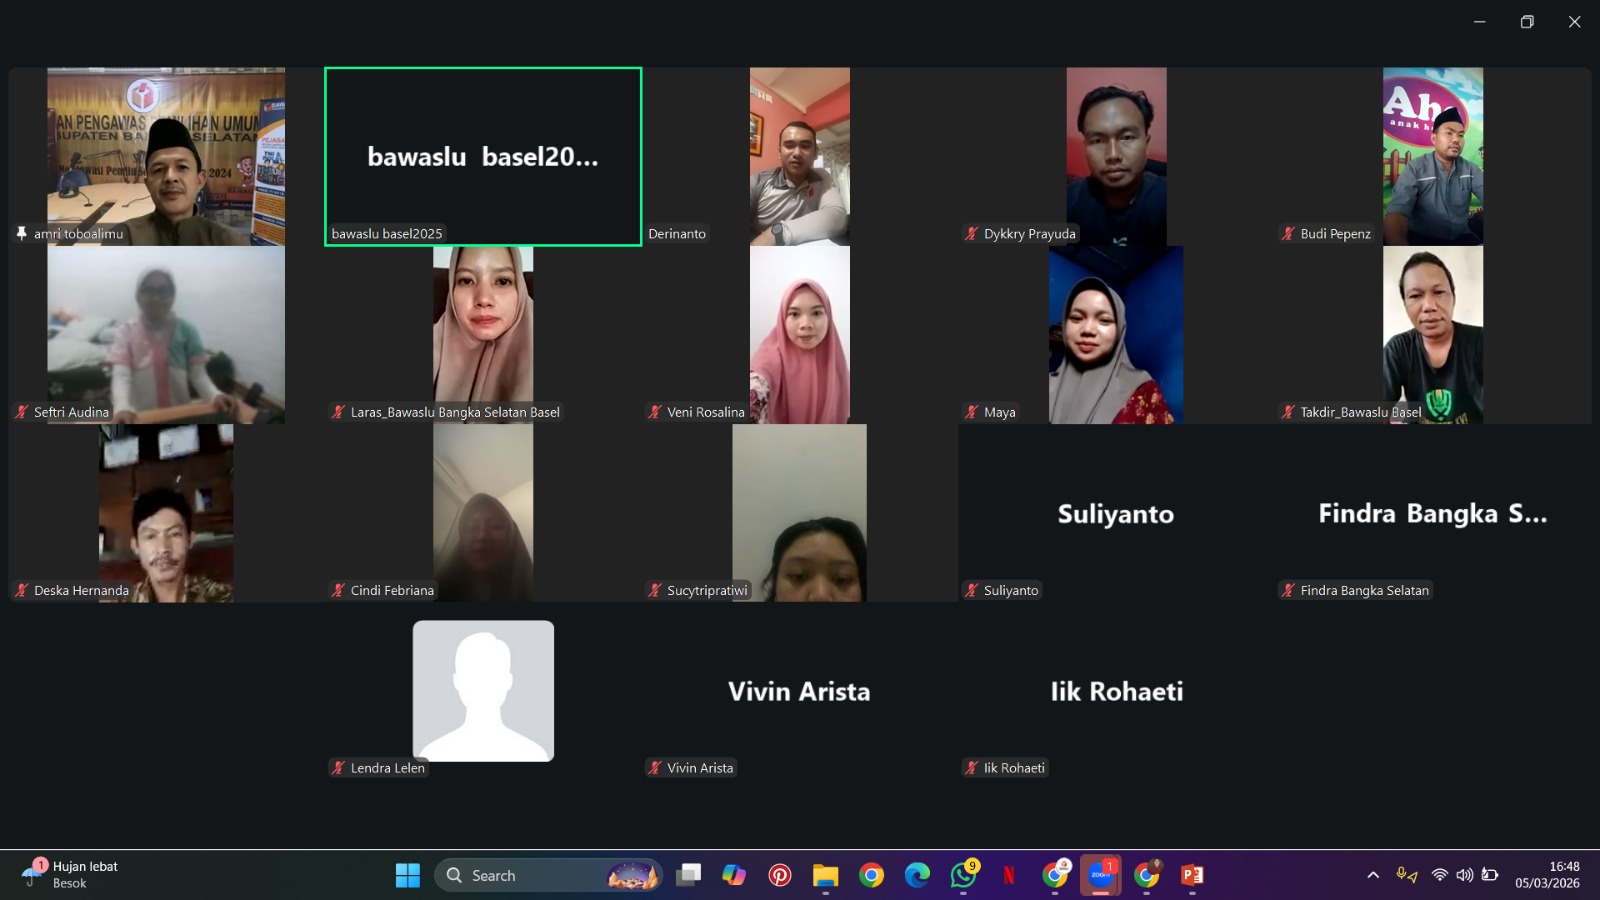The image size is (1600, 900).
Task: Open File Explorer from the taskbar
Action: tap(825, 875)
